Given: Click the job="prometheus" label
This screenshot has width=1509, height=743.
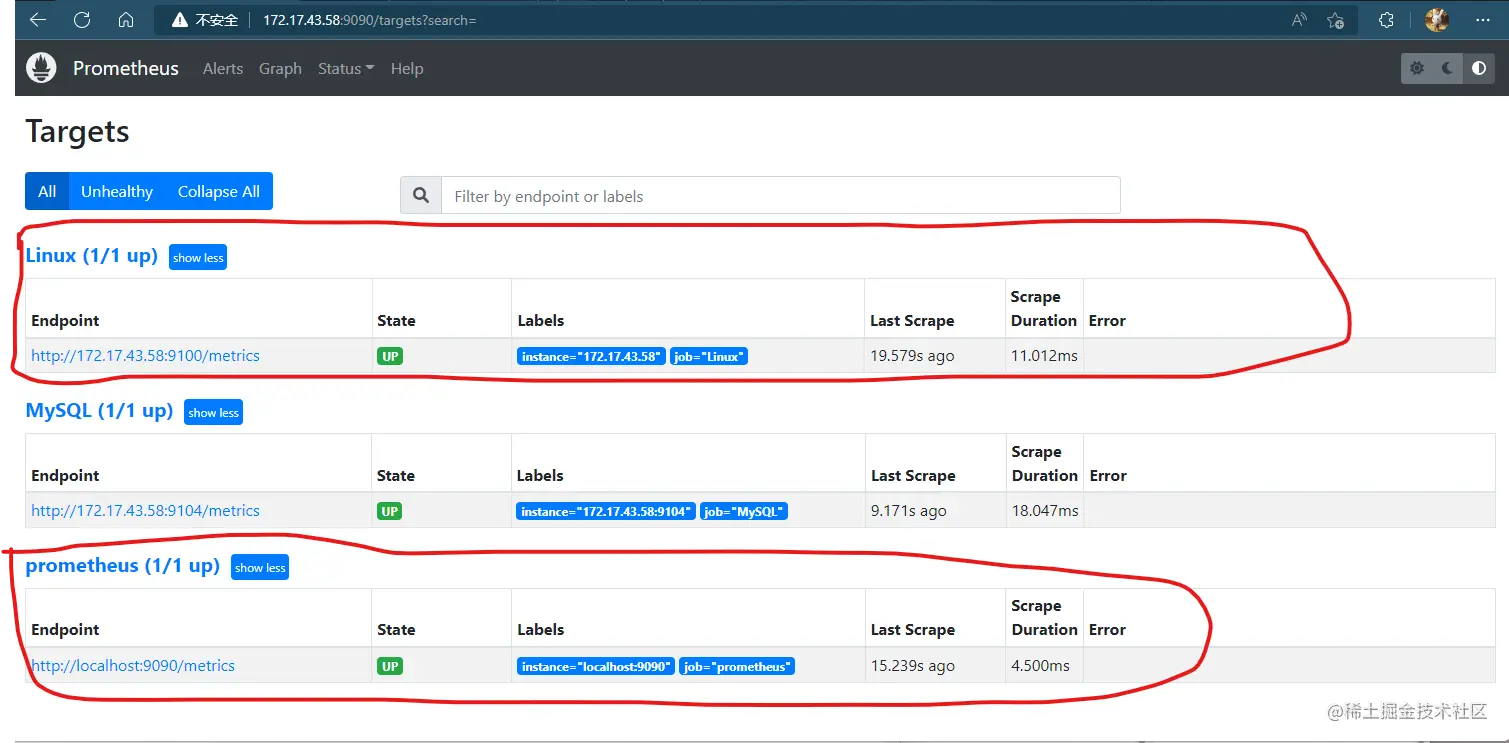Looking at the screenshot, I should [x=737, y=666].
